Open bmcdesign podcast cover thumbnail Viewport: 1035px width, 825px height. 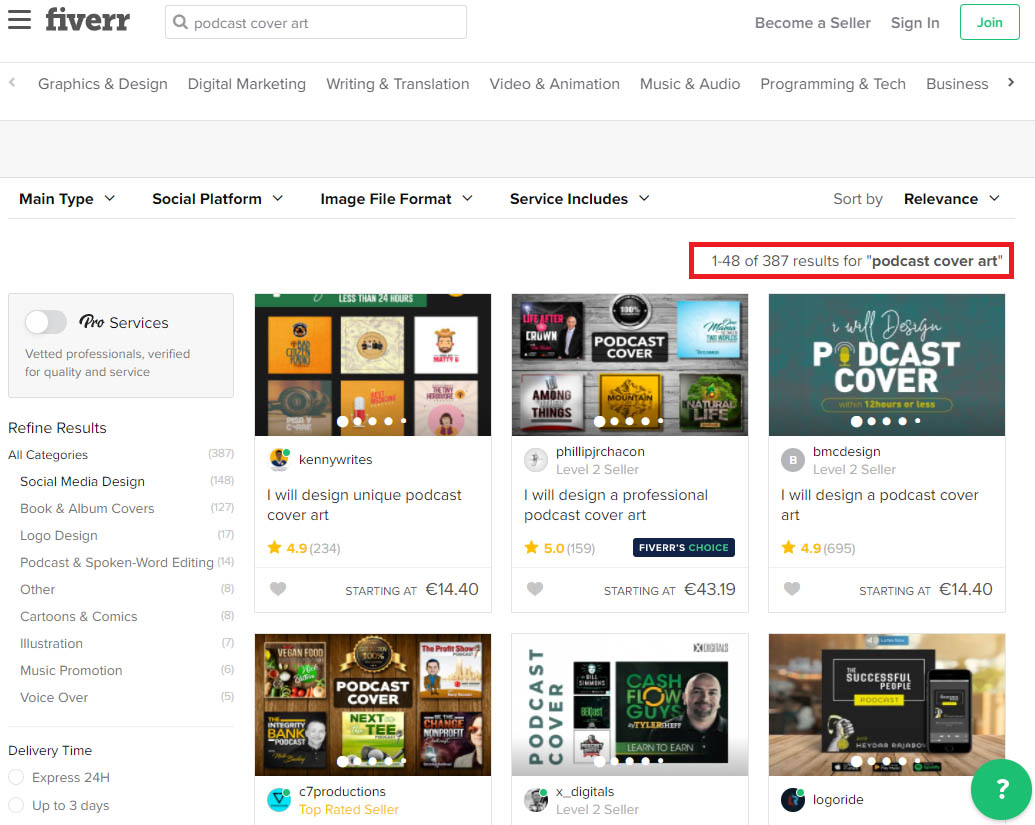[886, 365]
